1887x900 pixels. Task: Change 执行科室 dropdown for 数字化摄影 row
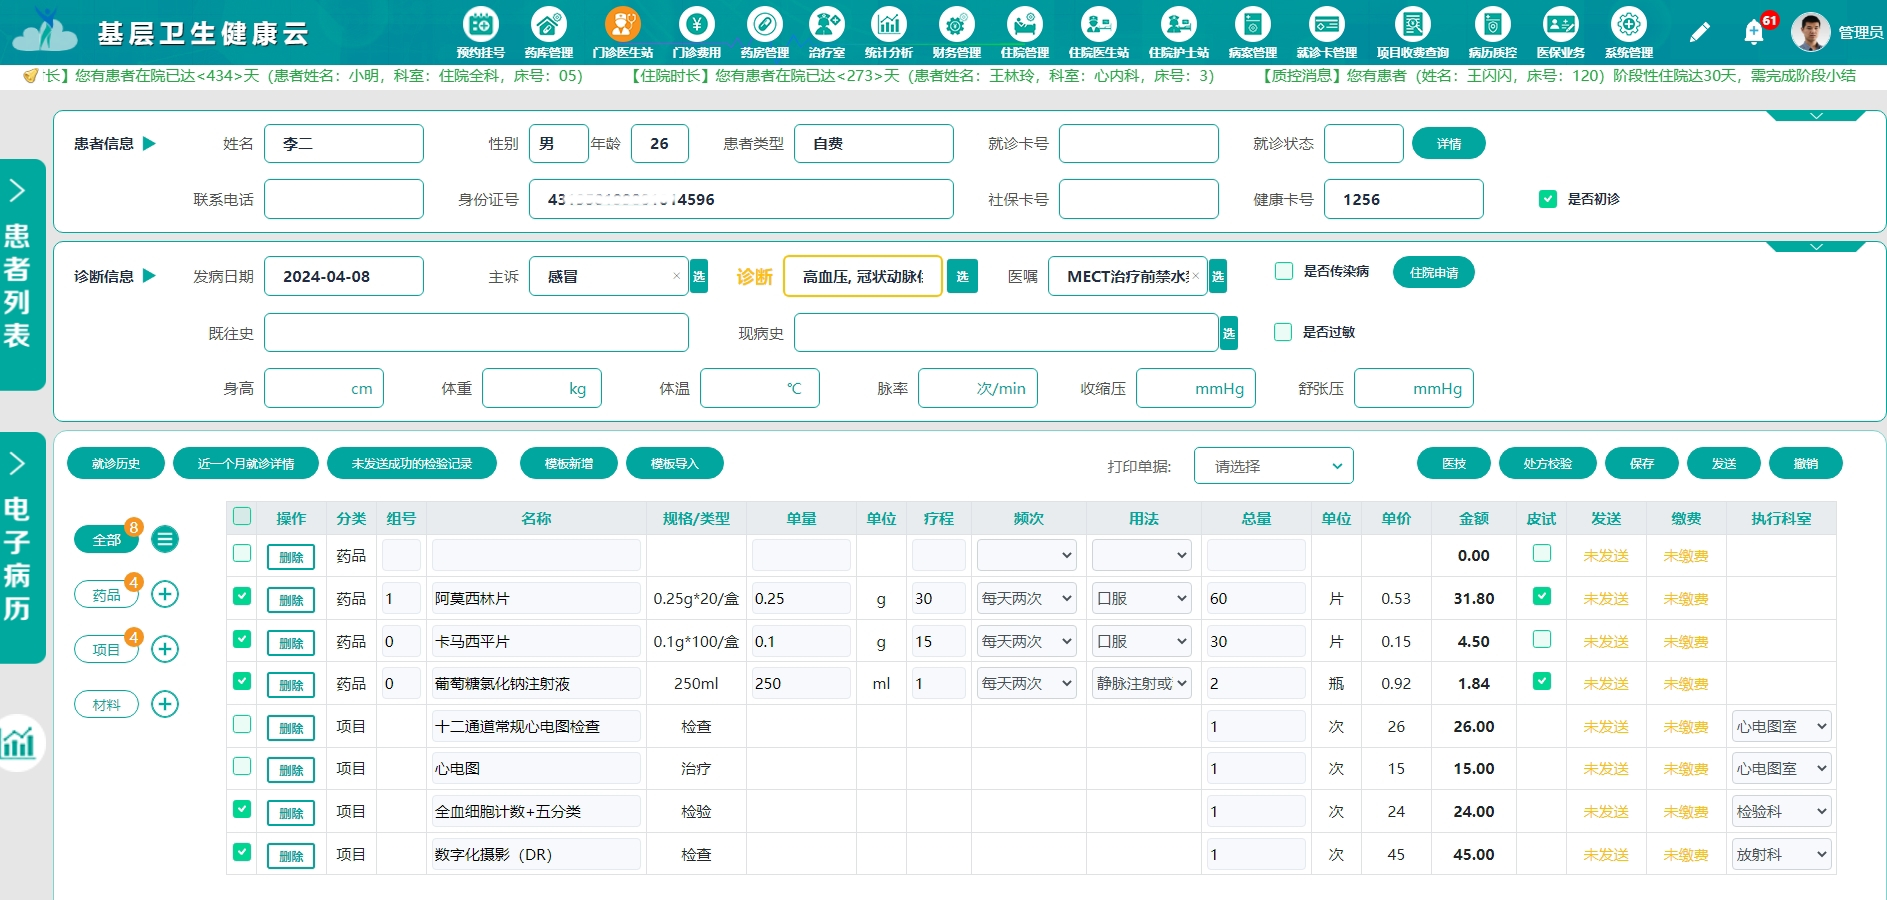[x=1781, y=854]
